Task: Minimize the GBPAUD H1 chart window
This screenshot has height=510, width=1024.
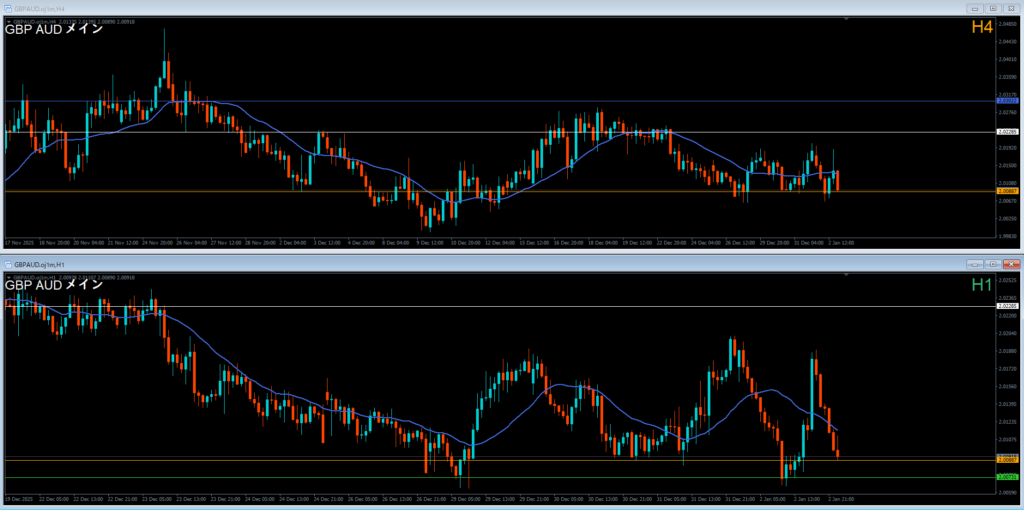Action: click(973, 264)
